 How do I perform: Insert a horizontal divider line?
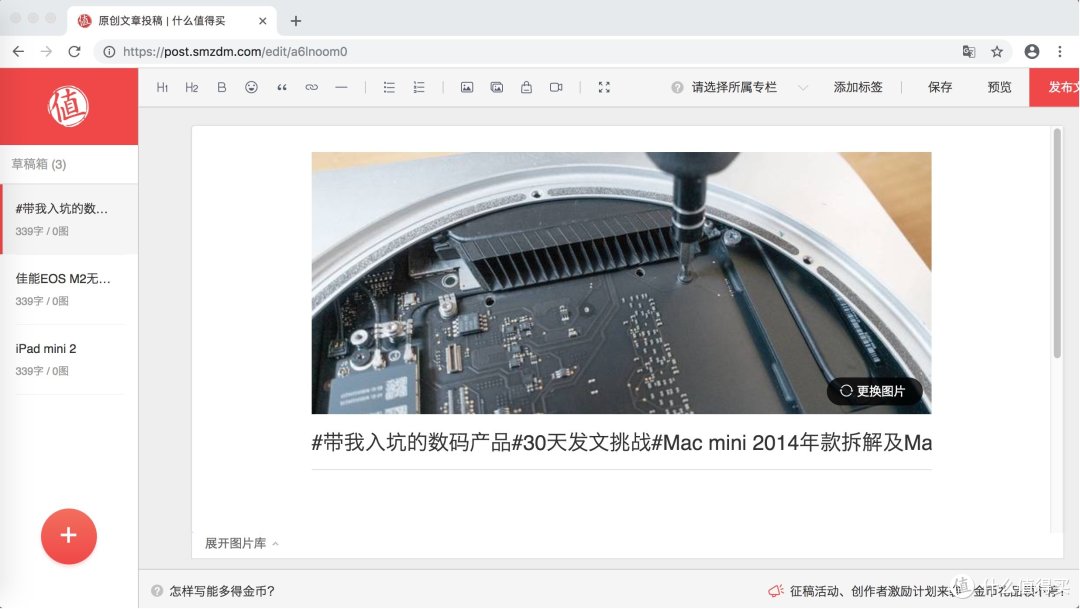click(x=341, y=87)
